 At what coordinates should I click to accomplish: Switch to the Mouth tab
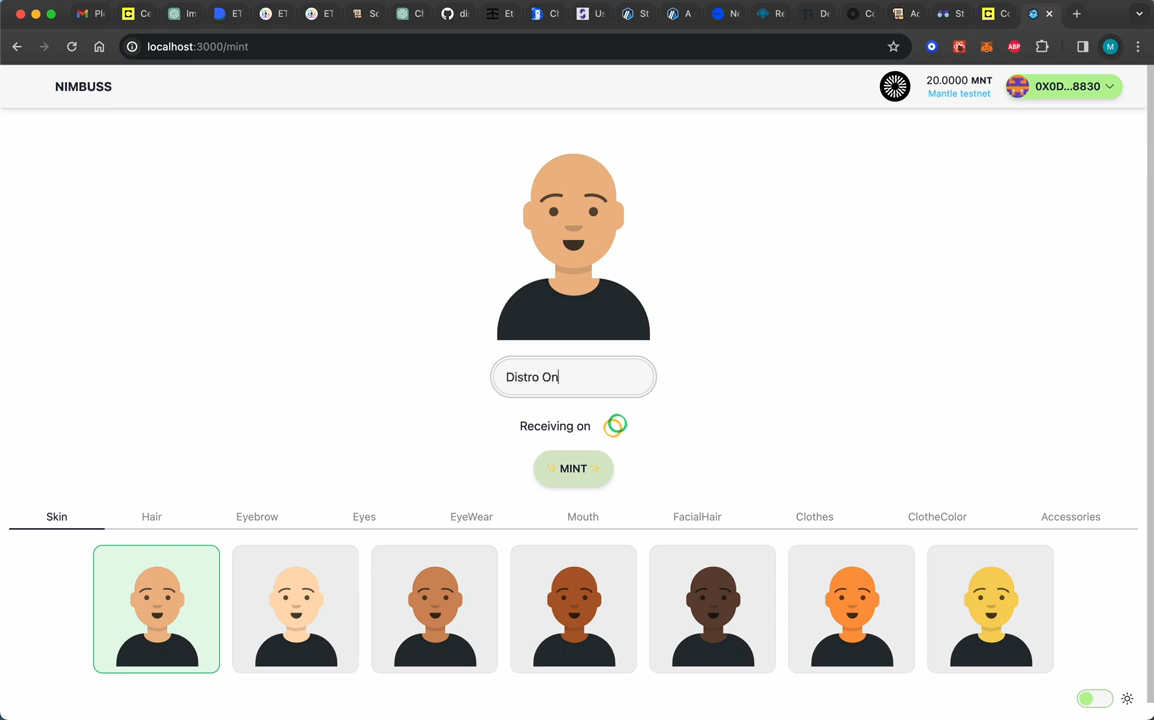click(x=583, y=517)
